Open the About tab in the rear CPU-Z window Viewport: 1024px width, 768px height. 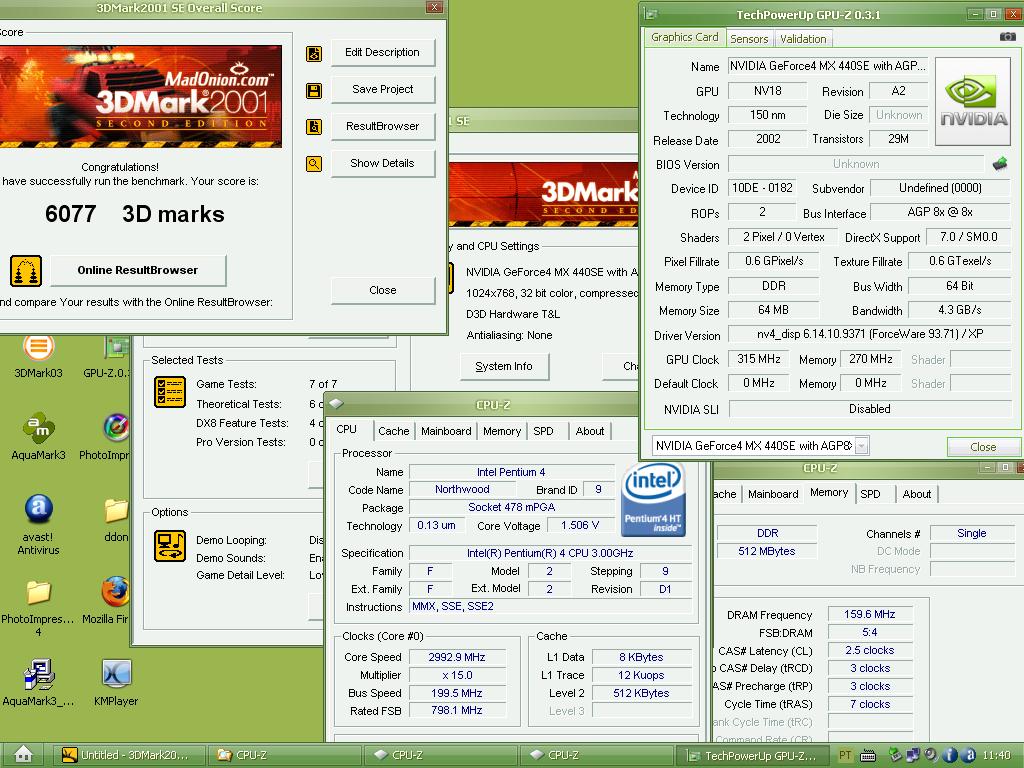(x=917, y=494)
